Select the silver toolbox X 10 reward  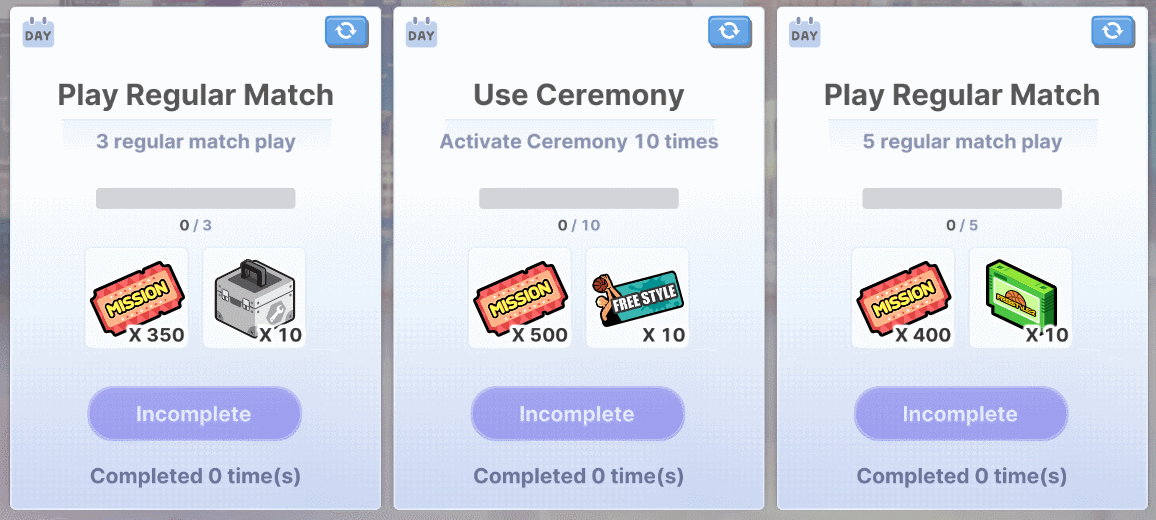pyautogui.click(x=254, y=298)
